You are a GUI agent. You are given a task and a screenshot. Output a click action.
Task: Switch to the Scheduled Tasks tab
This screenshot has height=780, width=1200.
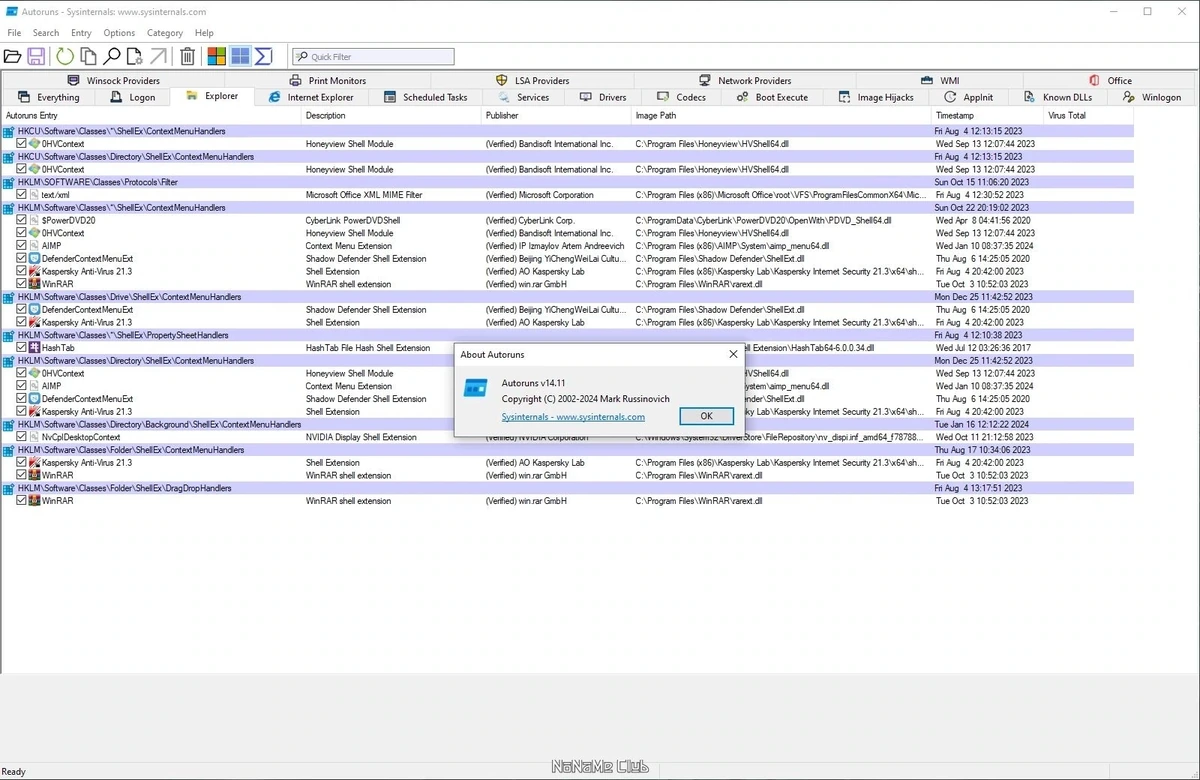pyautogui.click(x=425, y=97)
